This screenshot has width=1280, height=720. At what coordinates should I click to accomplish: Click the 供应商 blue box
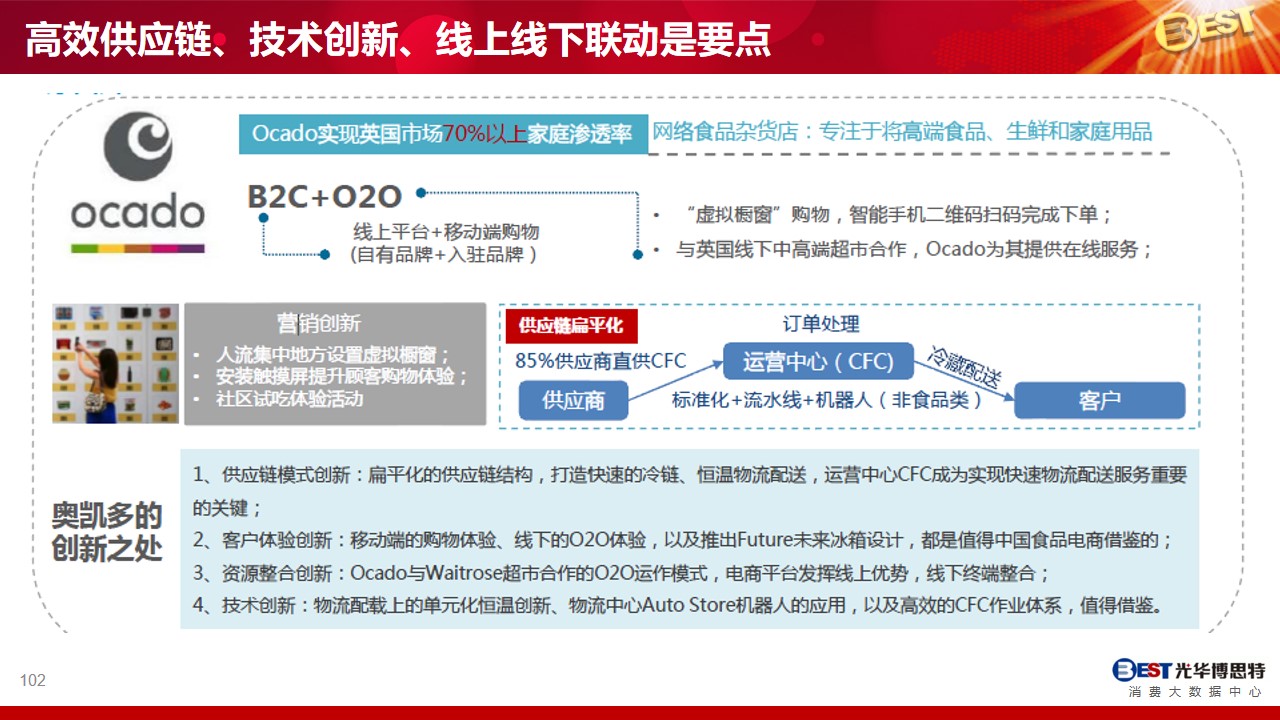click(573, 400)
